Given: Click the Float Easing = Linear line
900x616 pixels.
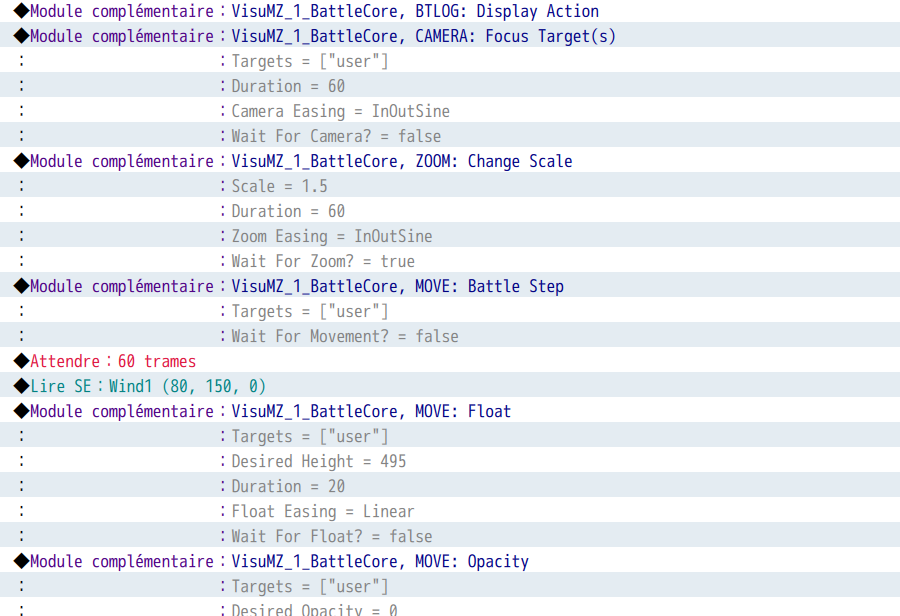Looking at the screenshot, I should click(322, 511).
